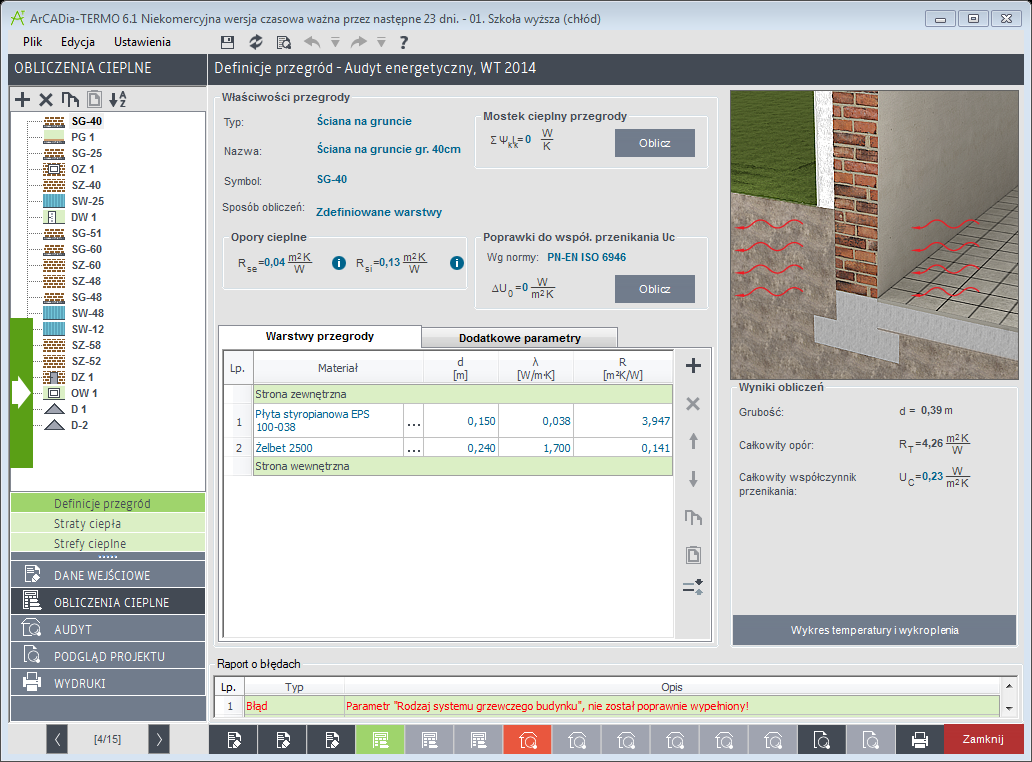Click the save disk icon in toolbar
Image resolution: width=1032 pixels, height=762 pixels.
tap(227, 43)
